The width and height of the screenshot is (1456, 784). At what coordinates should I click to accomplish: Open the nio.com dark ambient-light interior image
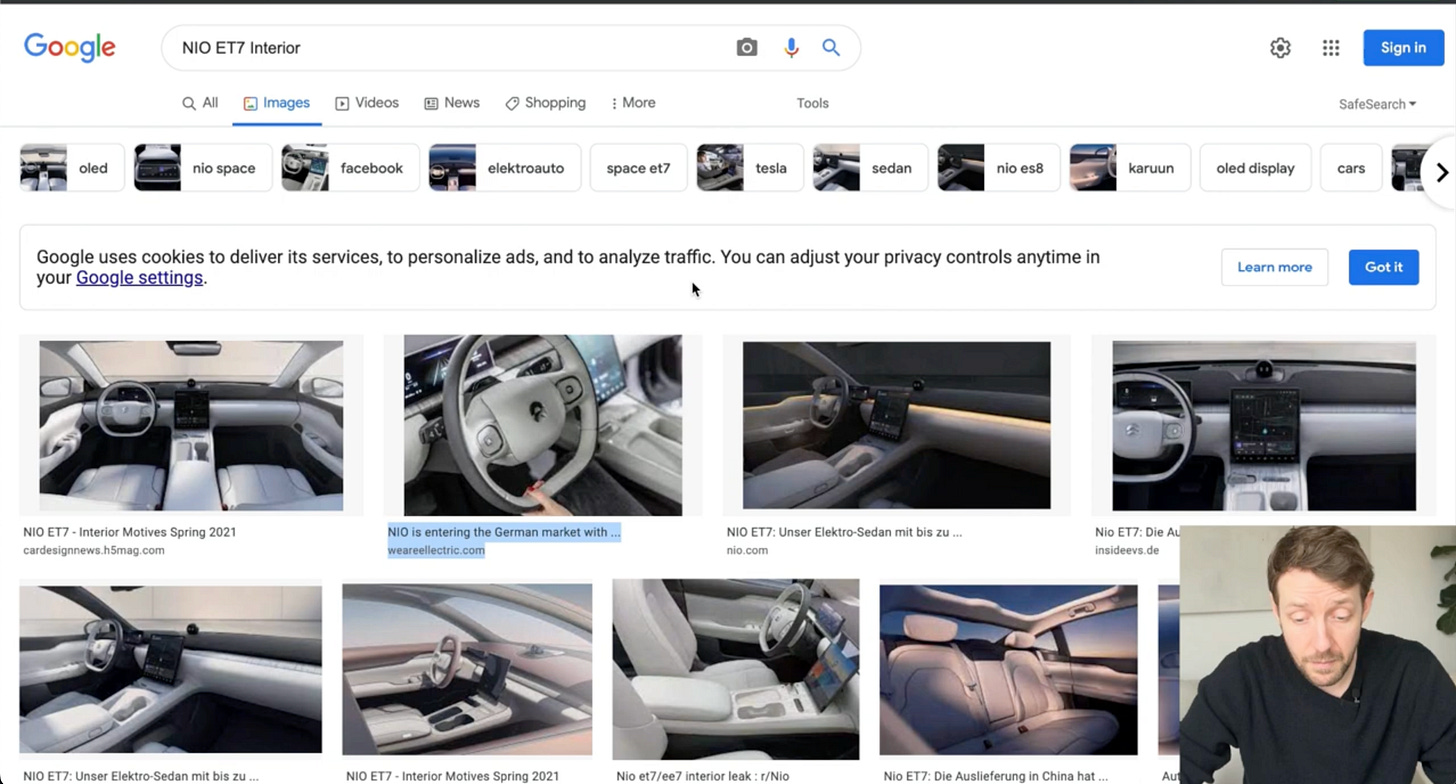point(896,425)
